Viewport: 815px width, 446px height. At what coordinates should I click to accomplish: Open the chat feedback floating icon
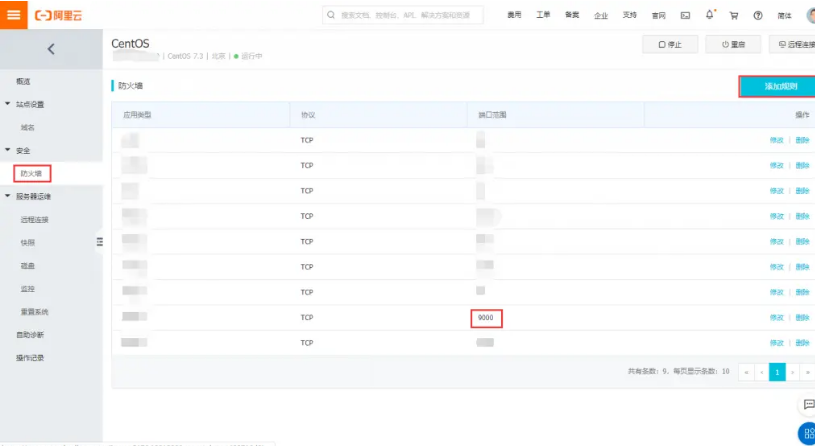click(x=808, y=405)
